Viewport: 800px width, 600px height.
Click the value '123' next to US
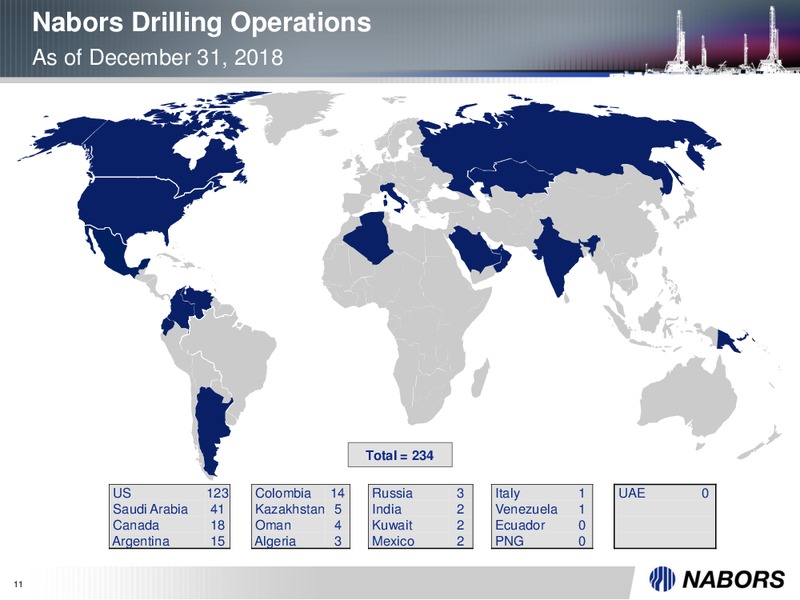[218, 493]
